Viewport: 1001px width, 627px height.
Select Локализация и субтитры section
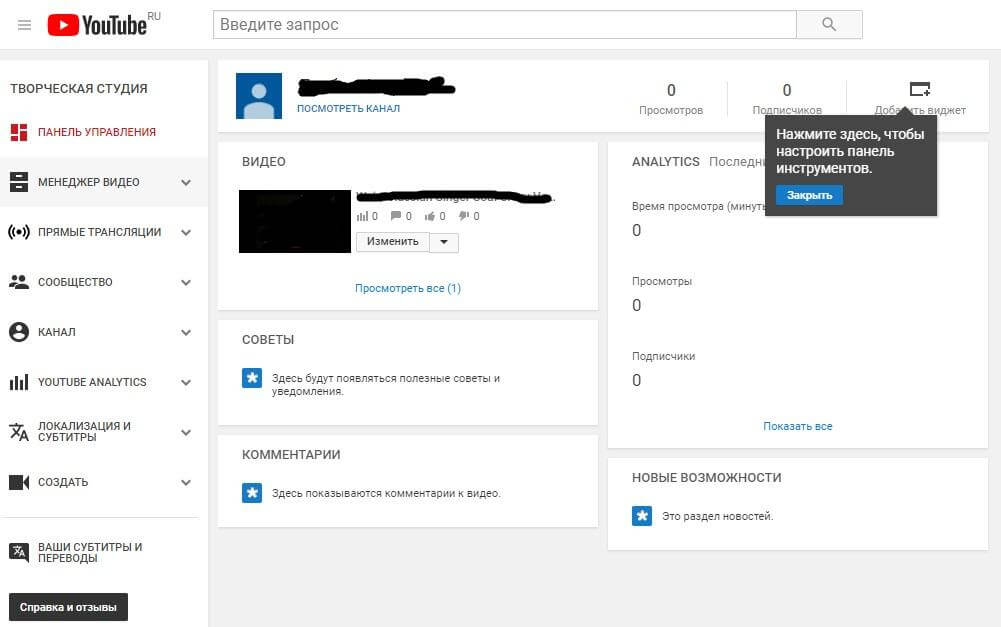21,431
